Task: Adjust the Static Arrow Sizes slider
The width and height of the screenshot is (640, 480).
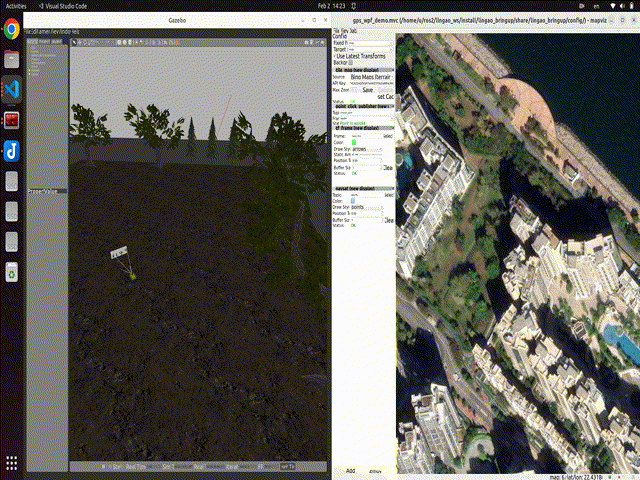Action: click(x=370, y=154)
